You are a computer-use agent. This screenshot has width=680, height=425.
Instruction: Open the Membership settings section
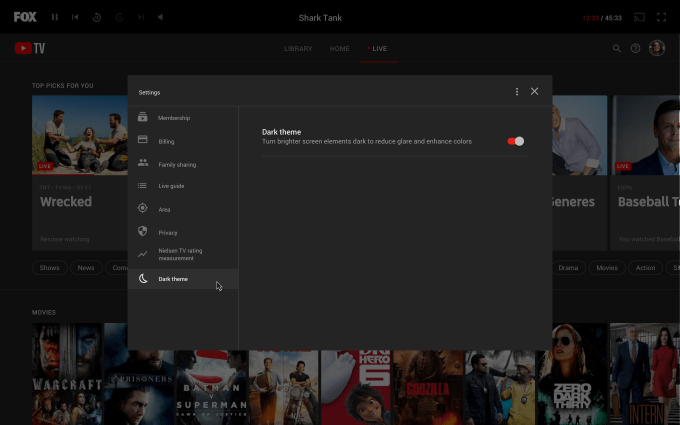coord(173,118)
